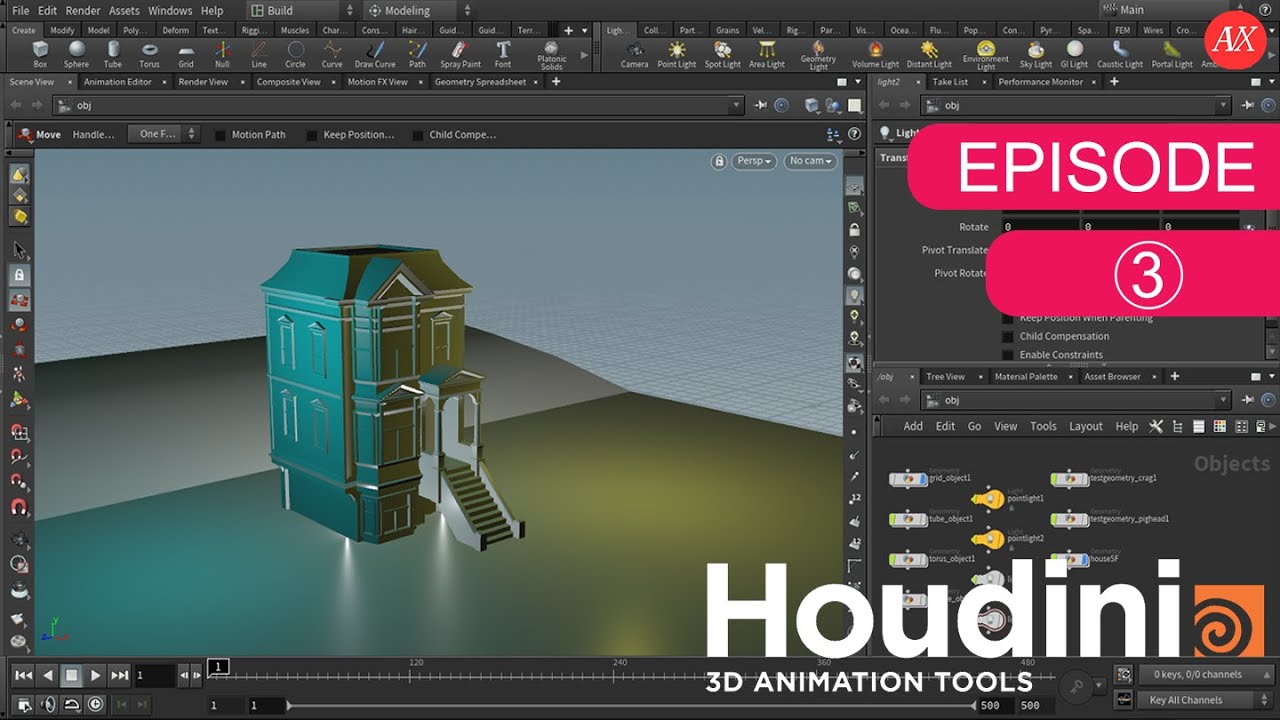Click the frame 1 timeline marker

pos(219,666)
